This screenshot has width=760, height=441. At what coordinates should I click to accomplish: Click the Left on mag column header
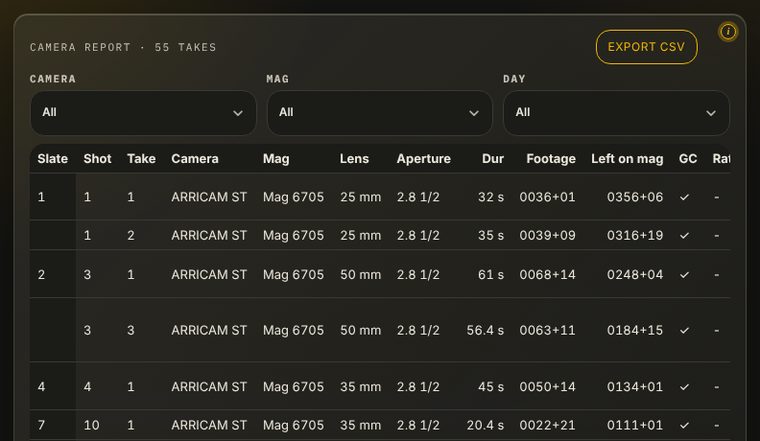[x=627, y=159]
